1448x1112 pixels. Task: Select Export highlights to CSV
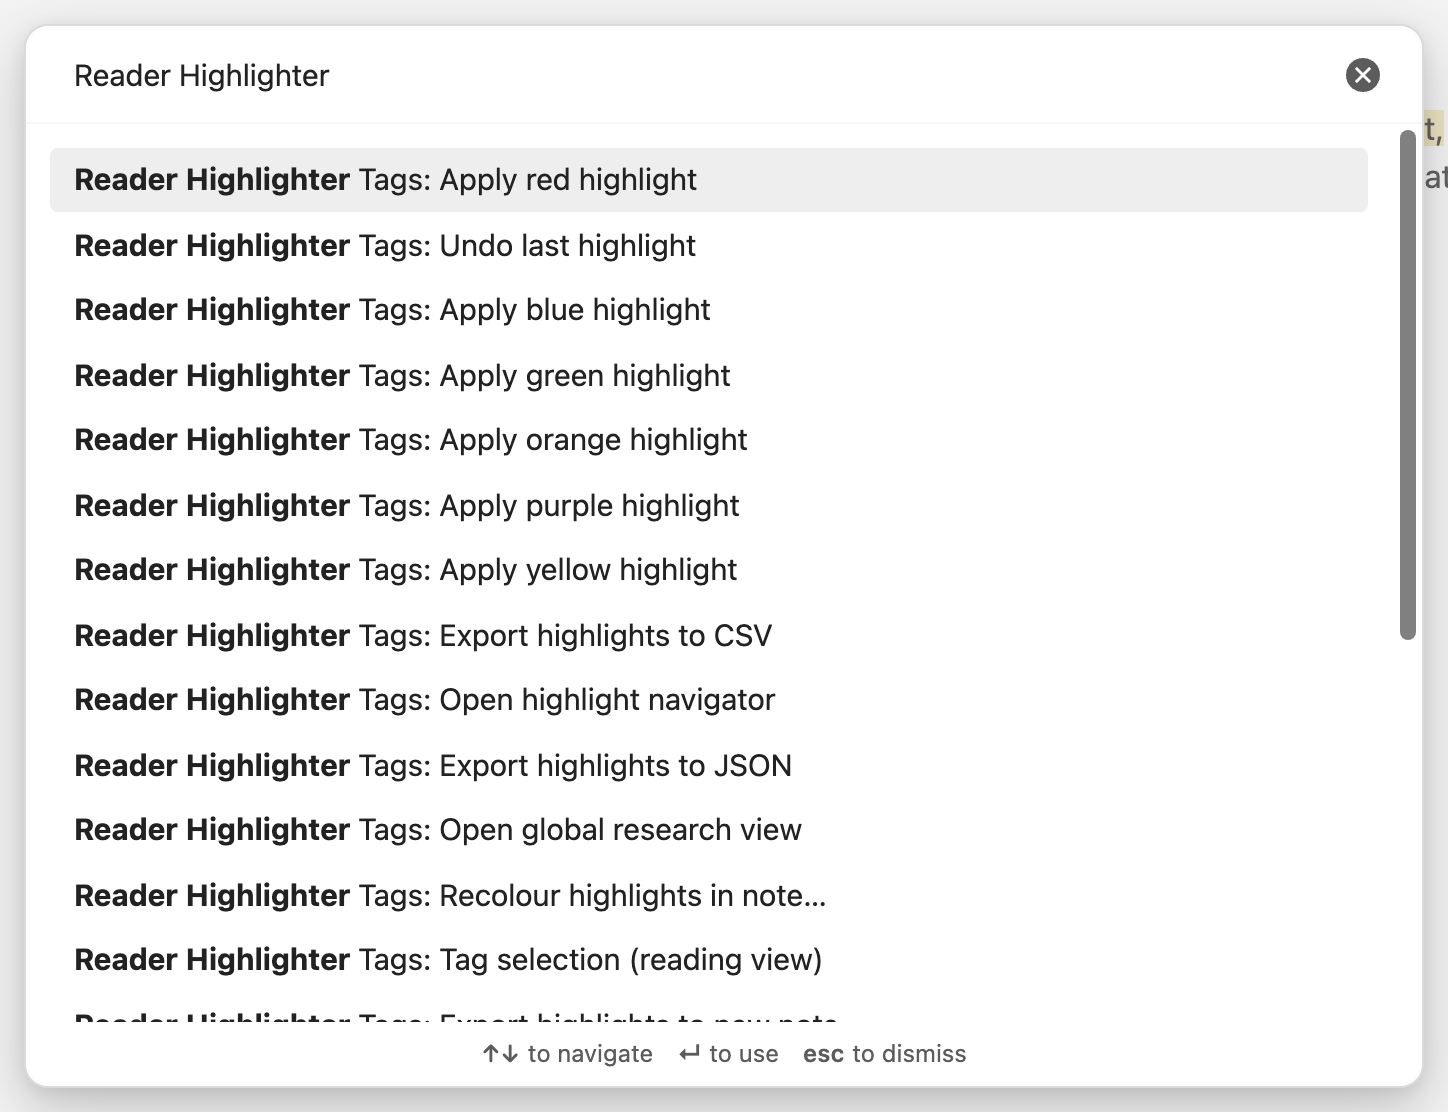(x=709, y=635)
